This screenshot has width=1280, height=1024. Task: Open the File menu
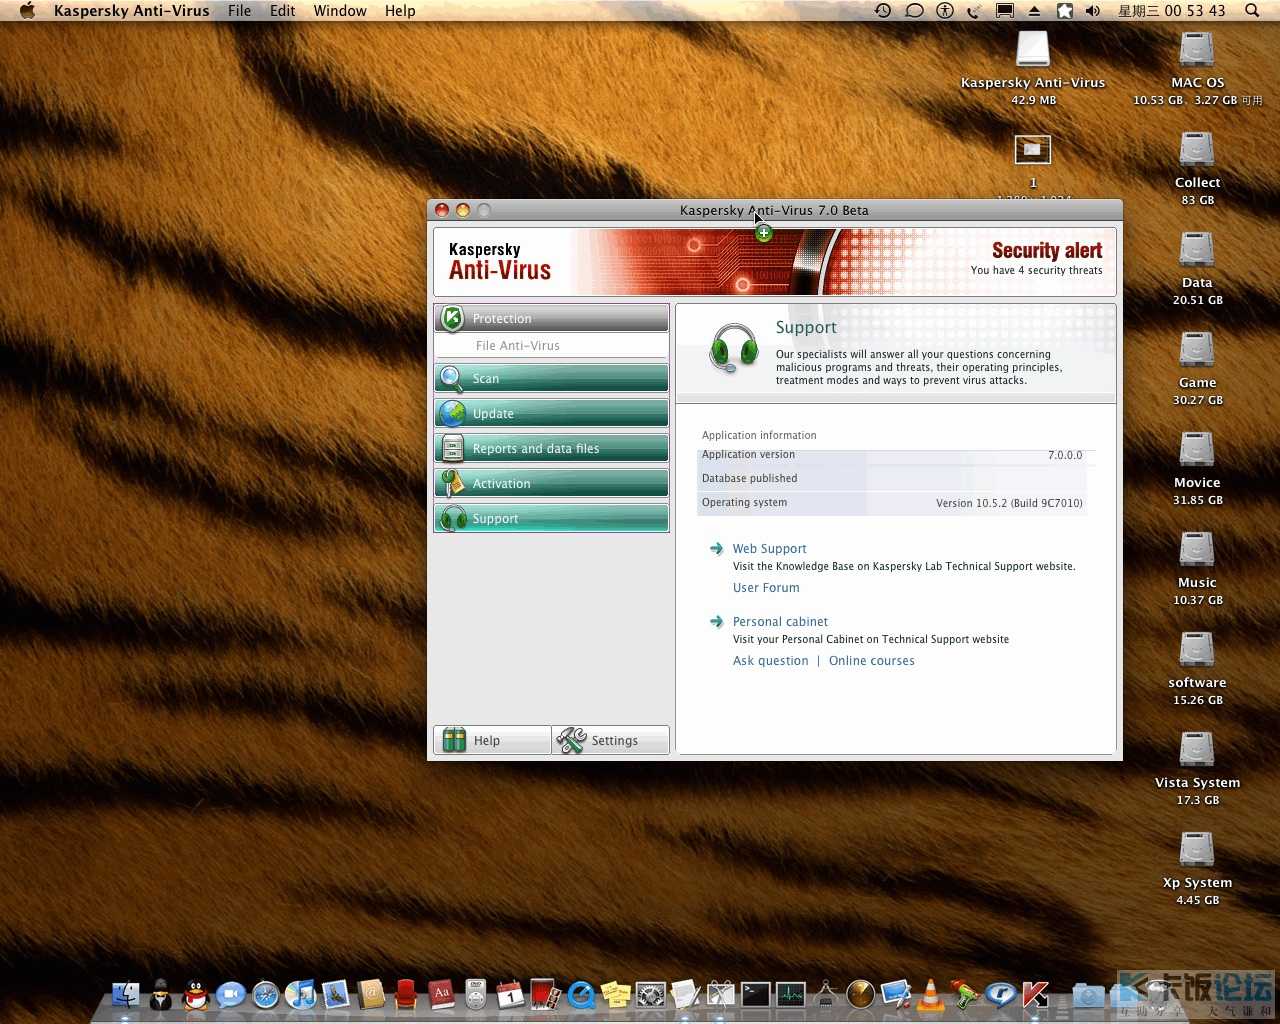[239, 11]
